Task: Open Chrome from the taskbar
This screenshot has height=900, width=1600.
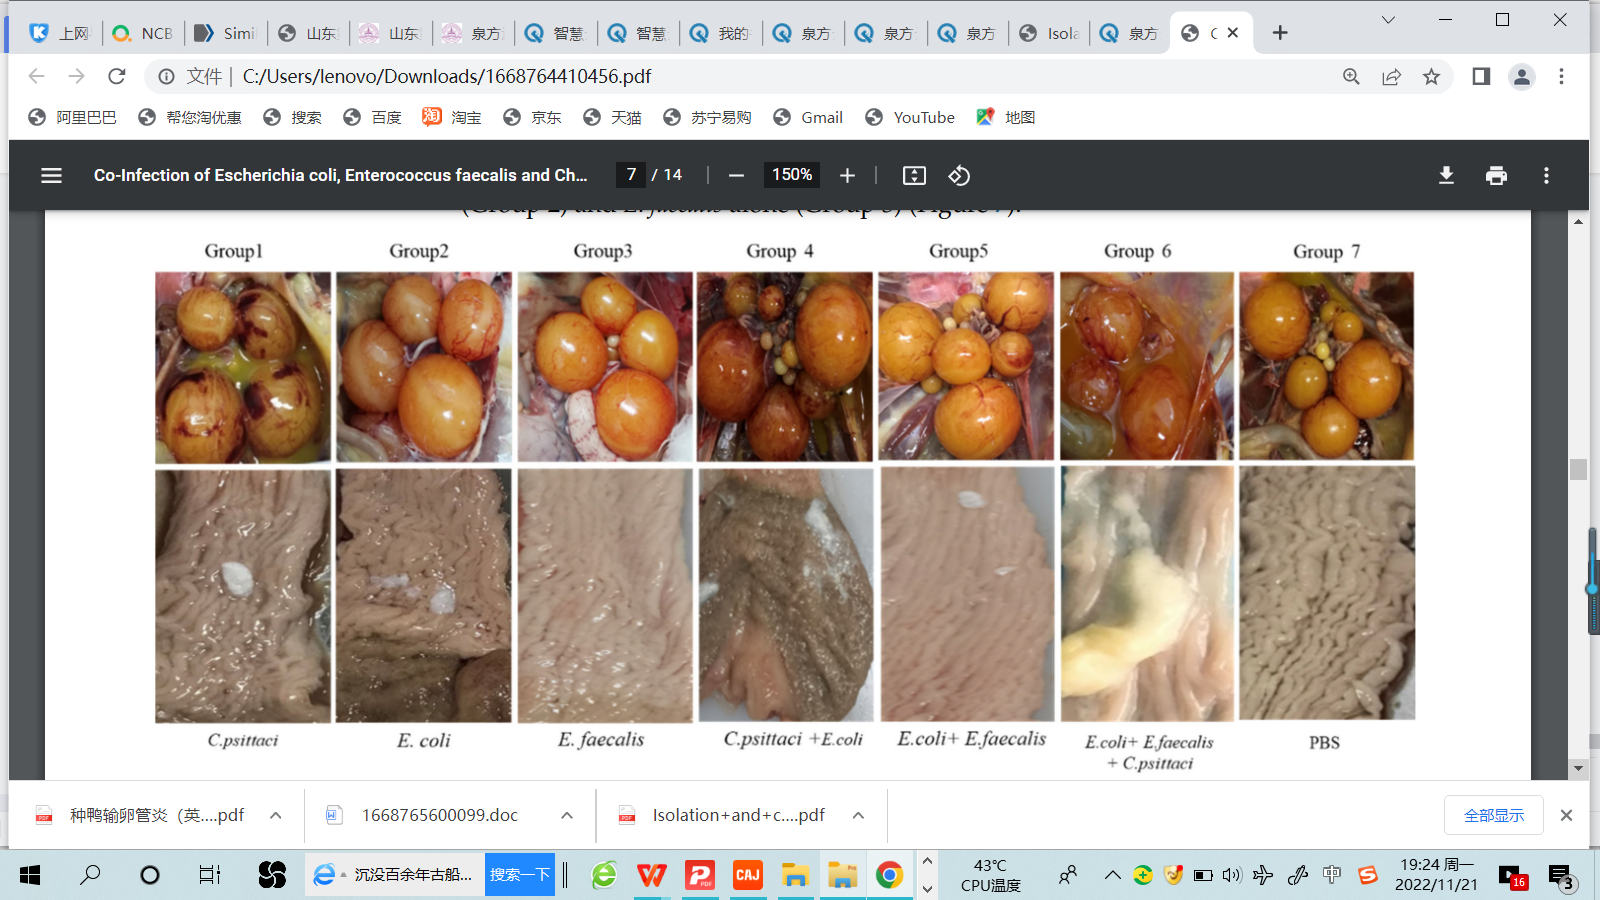Action: pyautogui.click(x=889, y=875)
